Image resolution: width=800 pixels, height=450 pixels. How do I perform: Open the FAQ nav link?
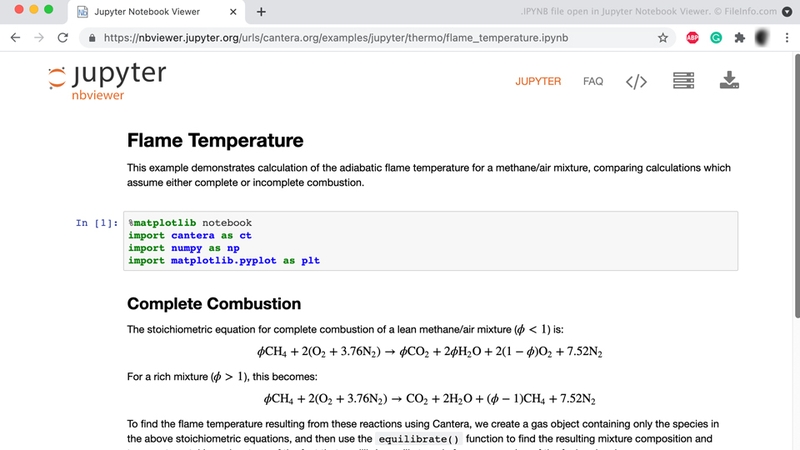[593, 82]
